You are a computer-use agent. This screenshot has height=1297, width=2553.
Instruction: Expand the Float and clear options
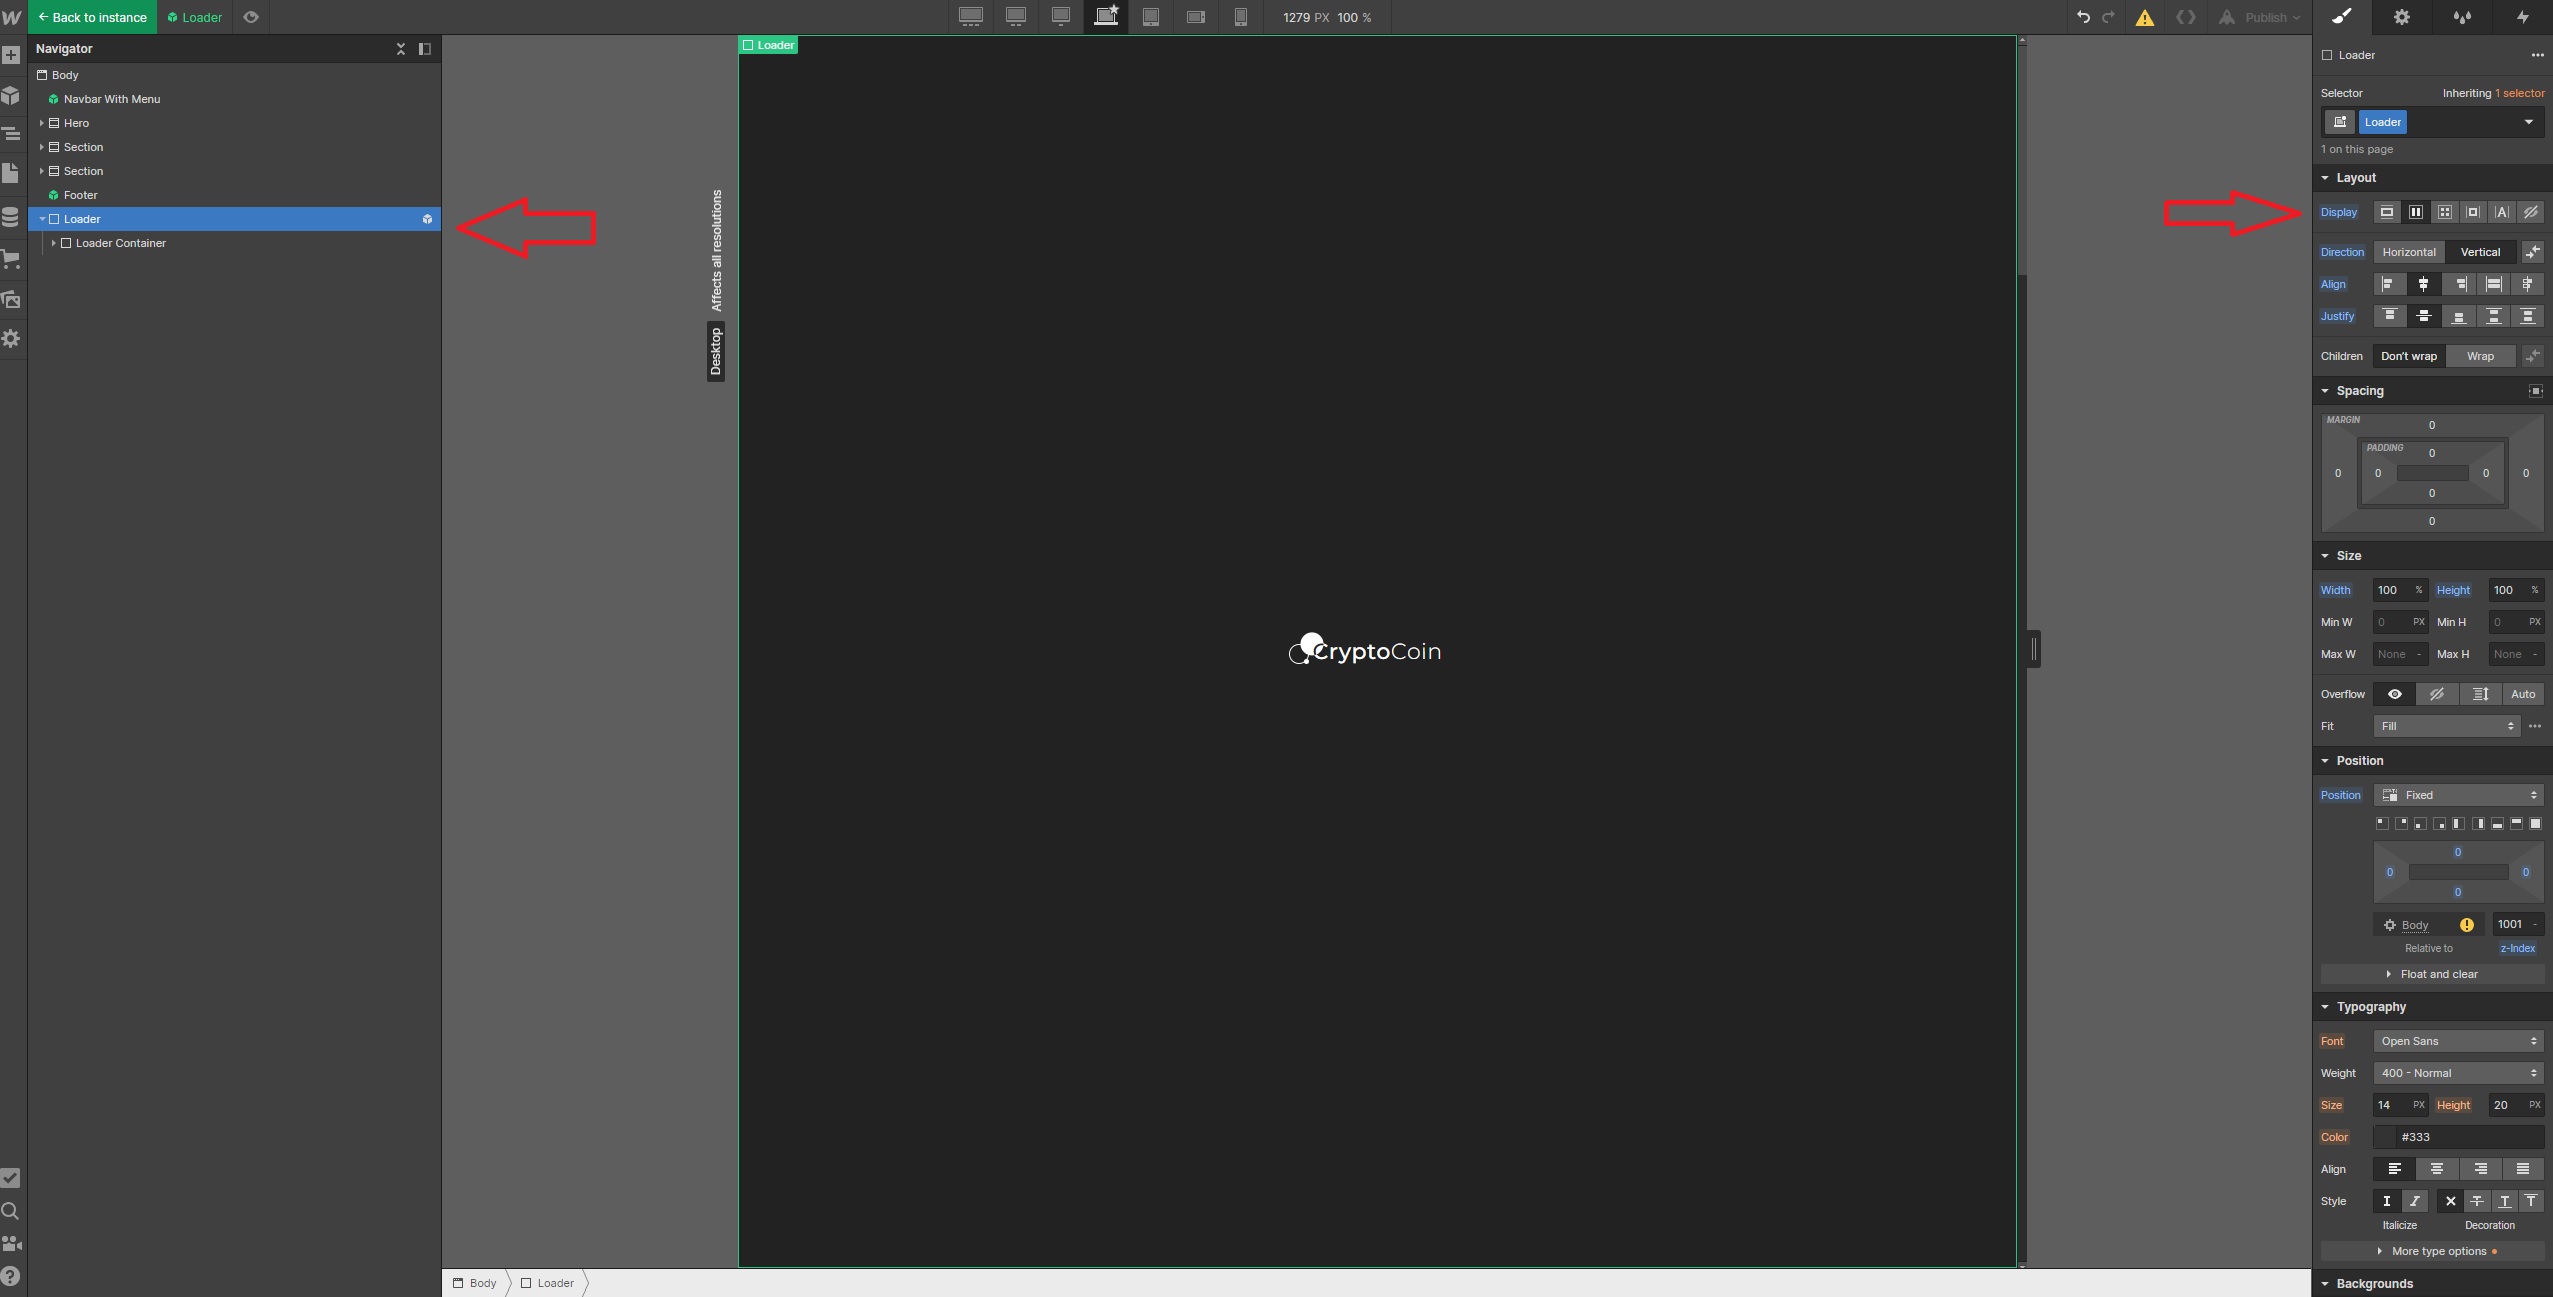point(2432,974)
